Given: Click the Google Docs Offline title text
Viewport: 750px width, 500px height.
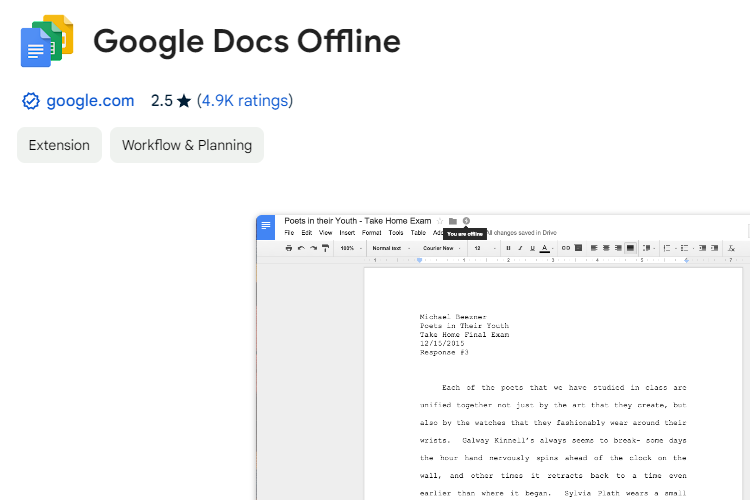Looking at the screenshot, I should 247,41.
